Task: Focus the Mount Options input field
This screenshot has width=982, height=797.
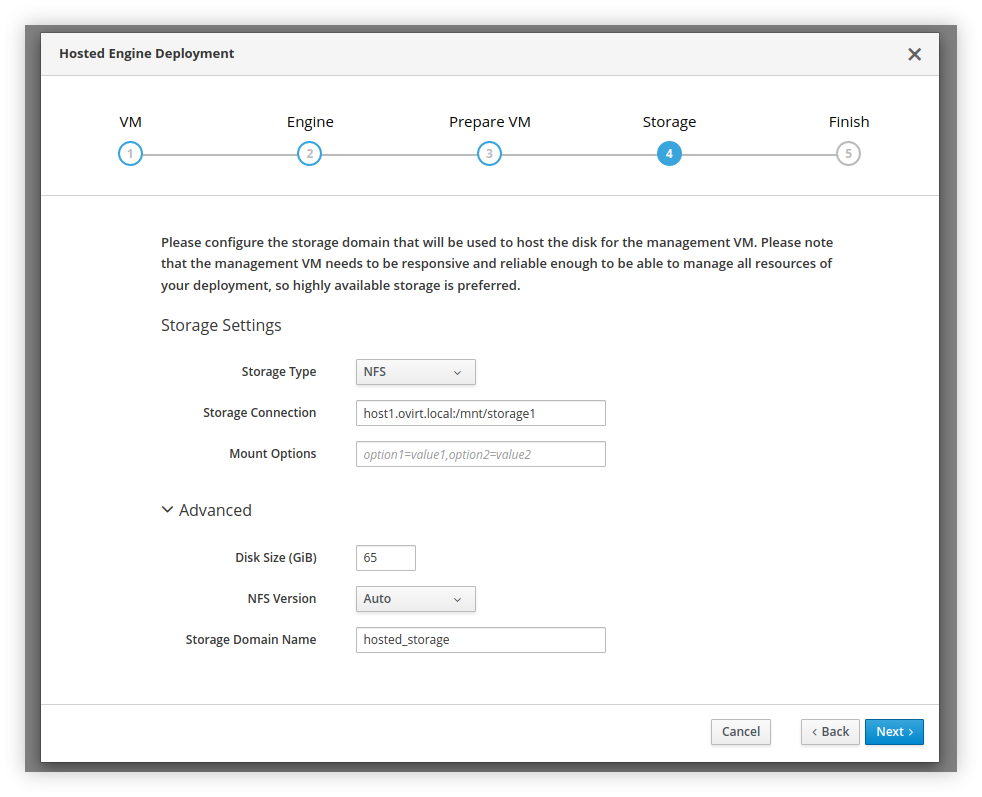Action: click(480, 454)
